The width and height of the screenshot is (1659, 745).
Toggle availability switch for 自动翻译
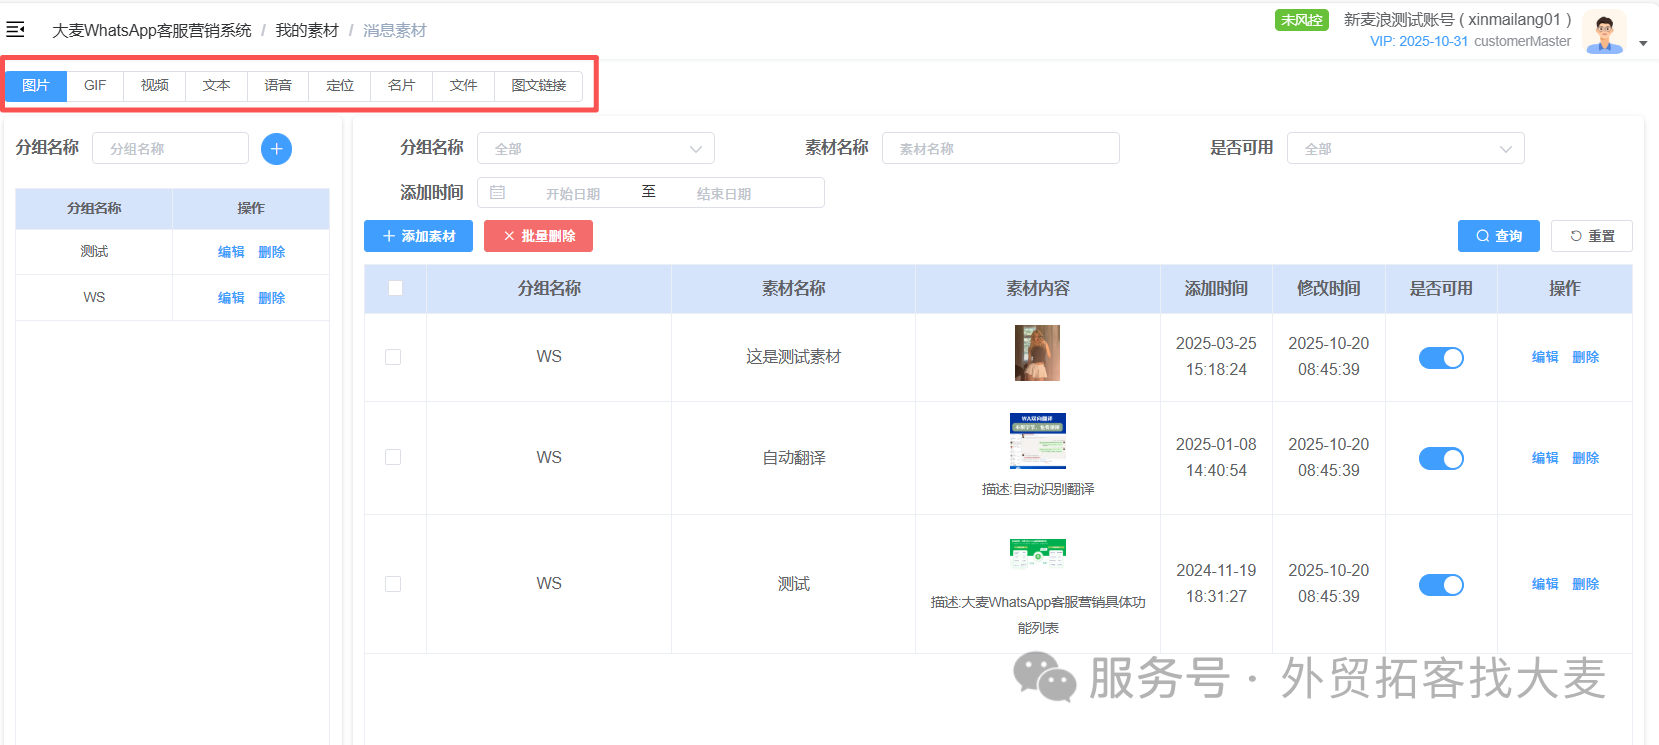(1441, 458)
